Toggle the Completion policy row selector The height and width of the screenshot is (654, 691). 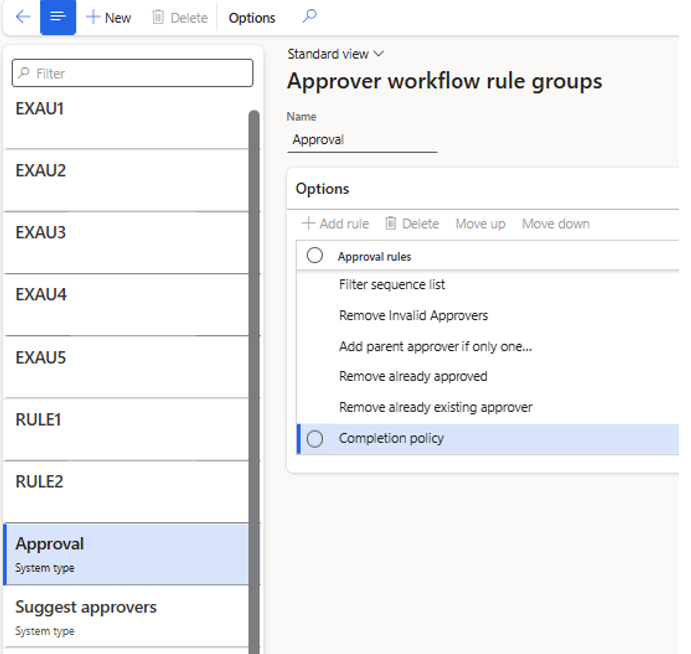point(315,439)
